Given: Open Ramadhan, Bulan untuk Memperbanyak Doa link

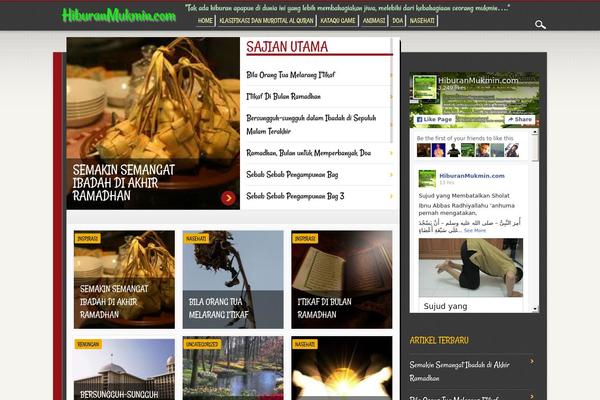Looking at the screenshot, I should pos(308,153).
